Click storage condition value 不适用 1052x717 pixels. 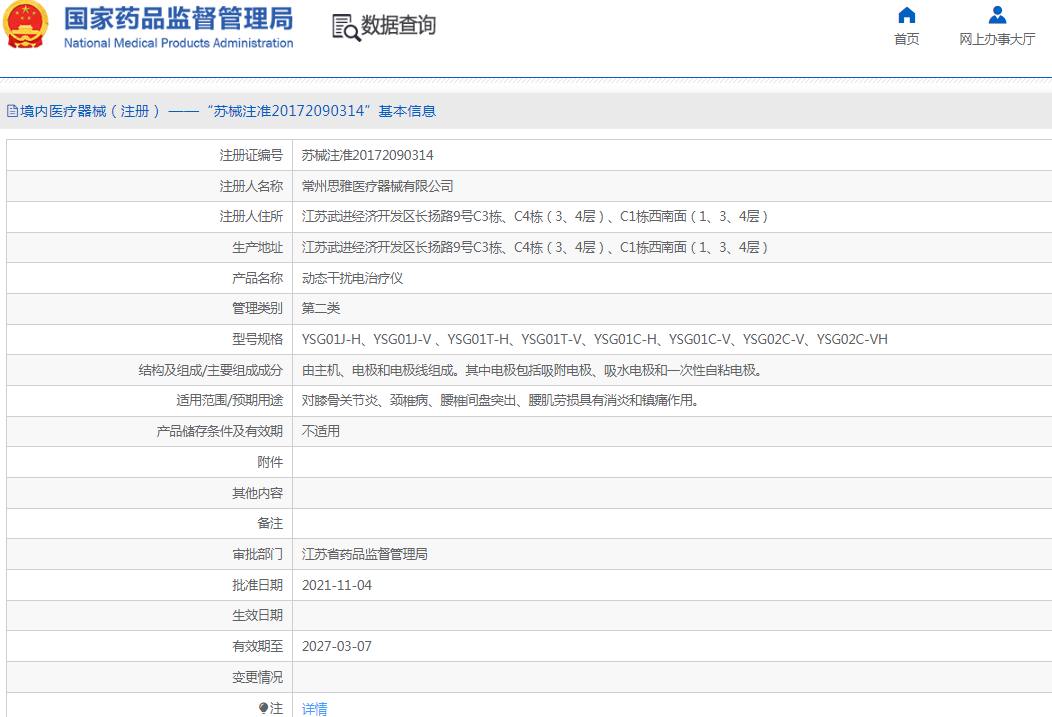(321, 431)
